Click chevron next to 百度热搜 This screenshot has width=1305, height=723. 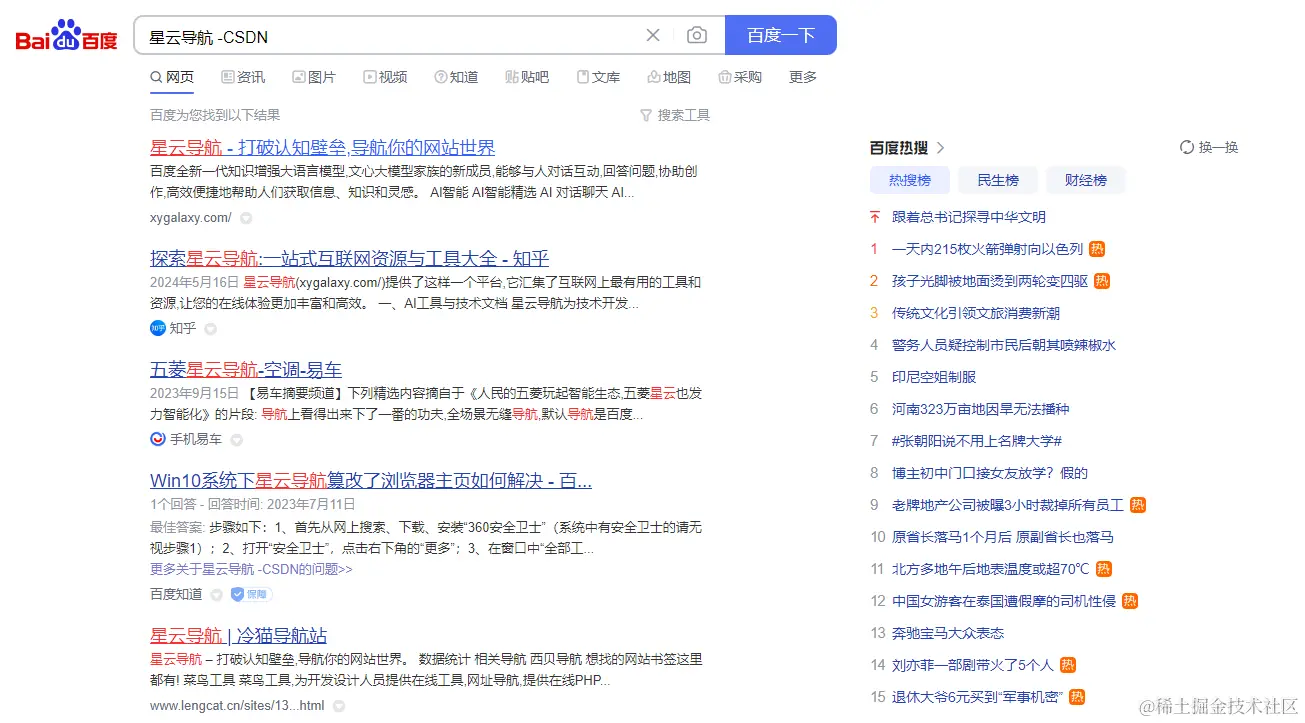point(940,148)
